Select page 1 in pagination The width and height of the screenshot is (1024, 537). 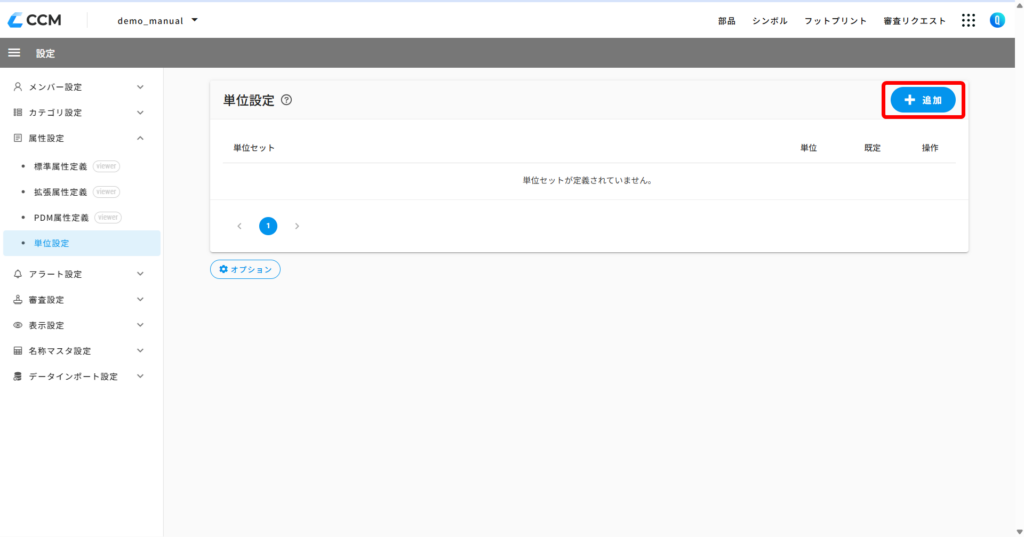(268, 226)
